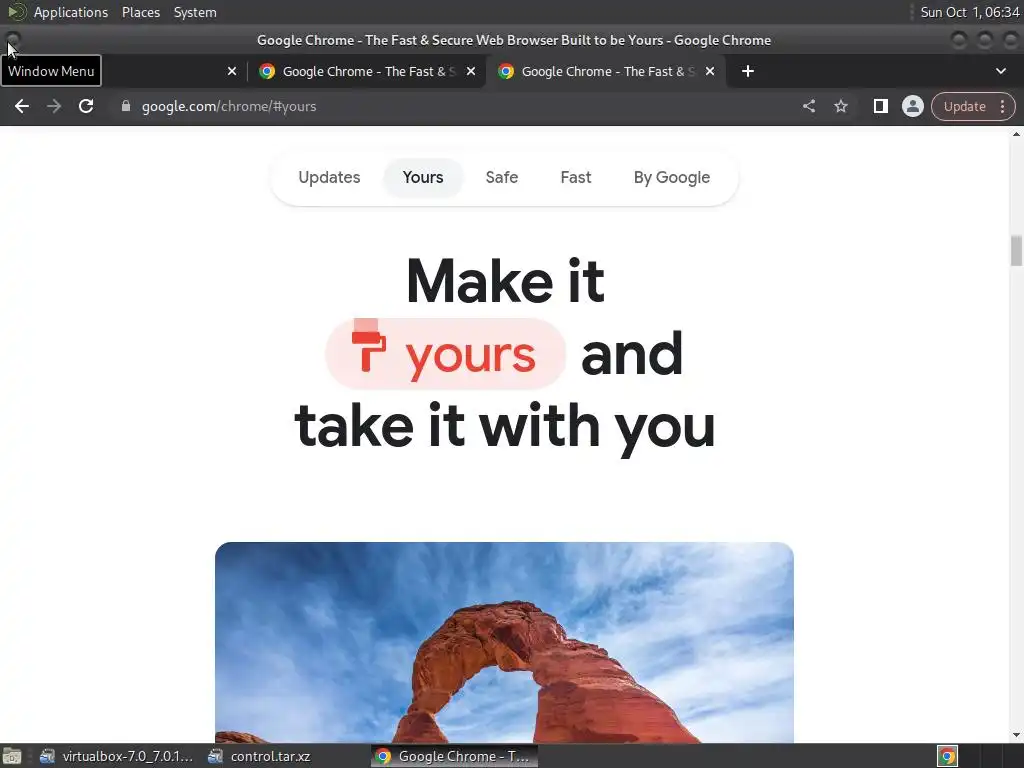The width and height of the screenshot is (1024, 768).
Task: Go back to the previous page
Action: click(x=22, y=106)
